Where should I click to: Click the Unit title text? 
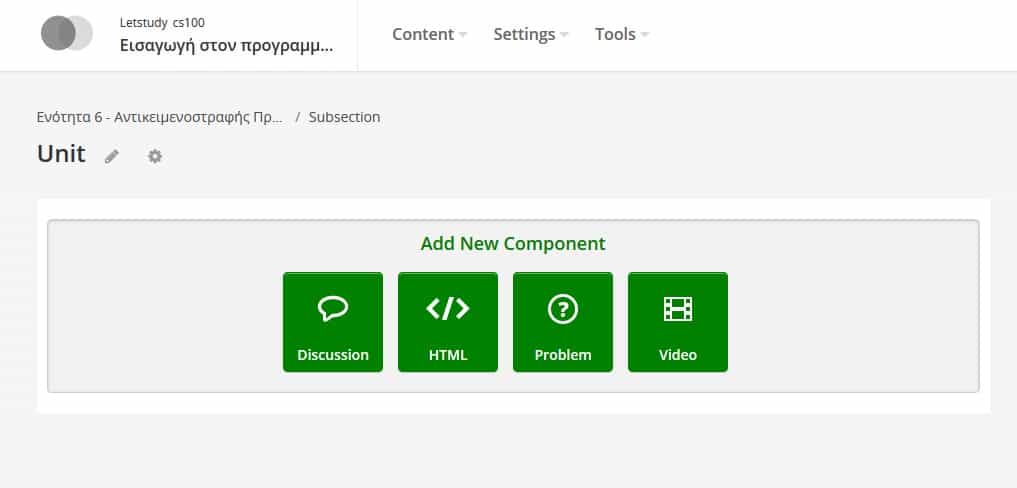[x=61, y=154]
